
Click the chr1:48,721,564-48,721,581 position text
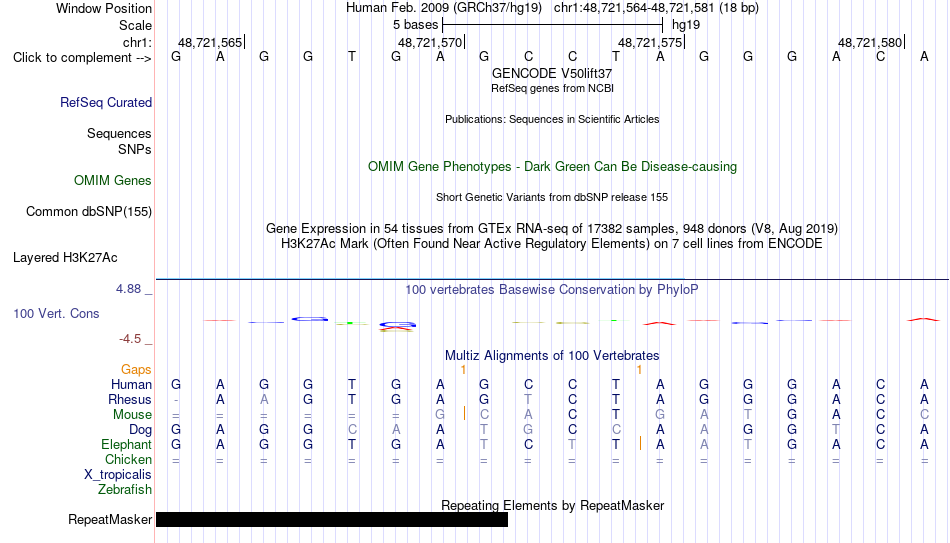(x=634, y=8)
